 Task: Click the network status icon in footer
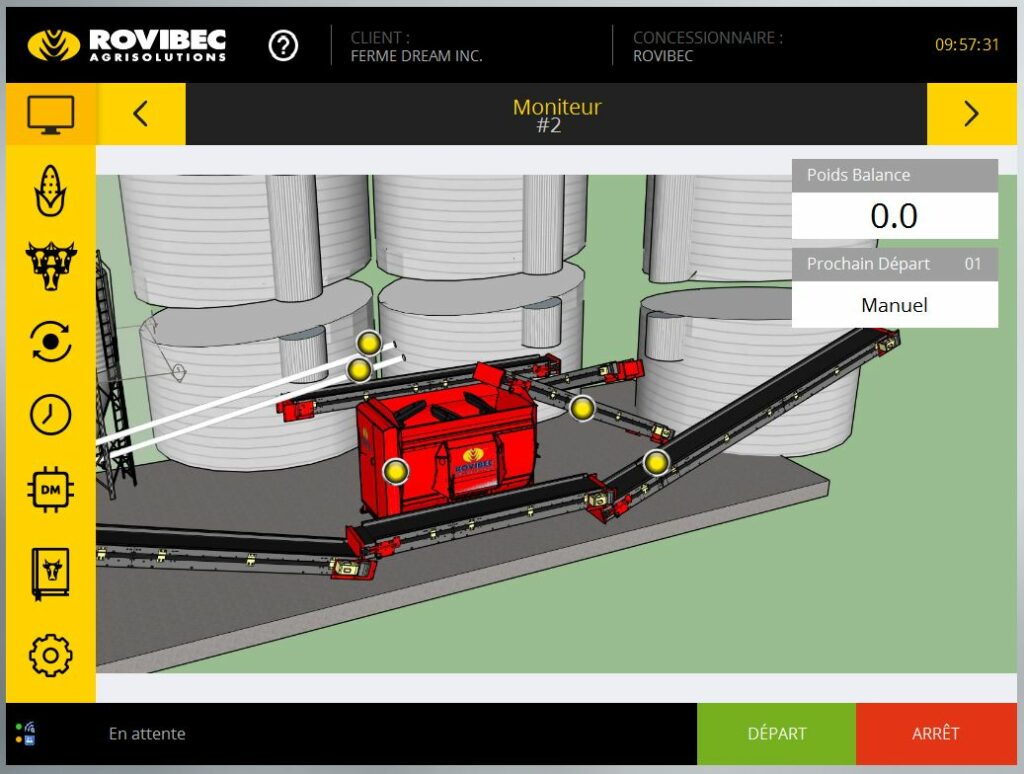pos(26,734)
